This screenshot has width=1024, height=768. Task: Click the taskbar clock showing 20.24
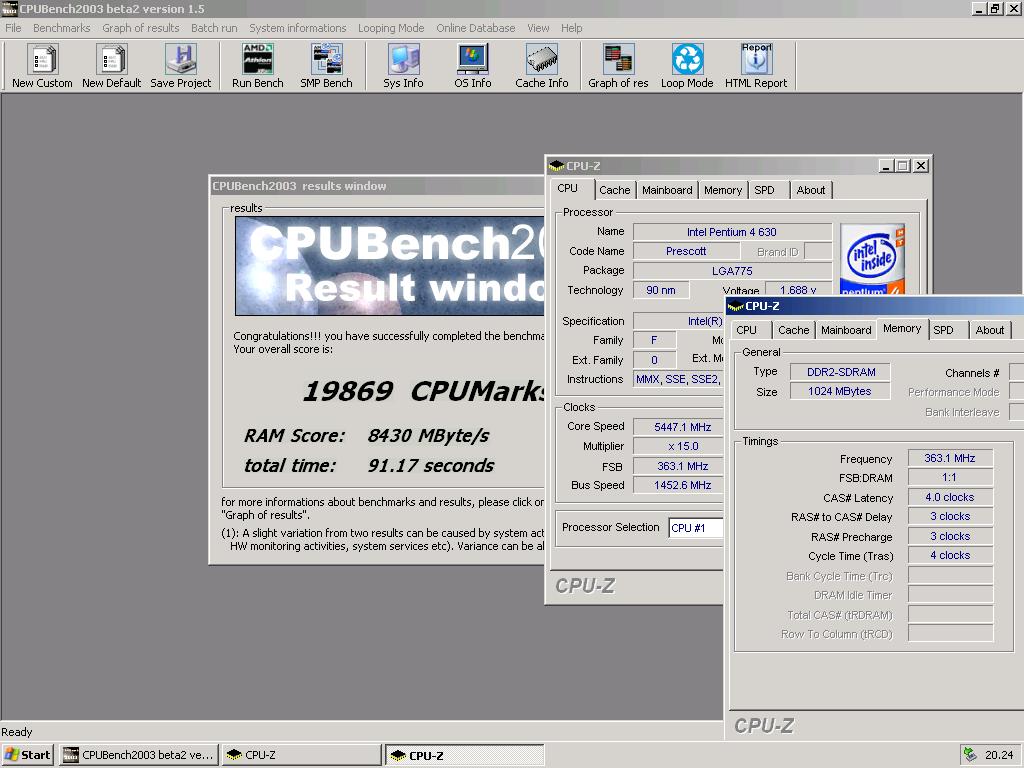[x=999, y=755]
